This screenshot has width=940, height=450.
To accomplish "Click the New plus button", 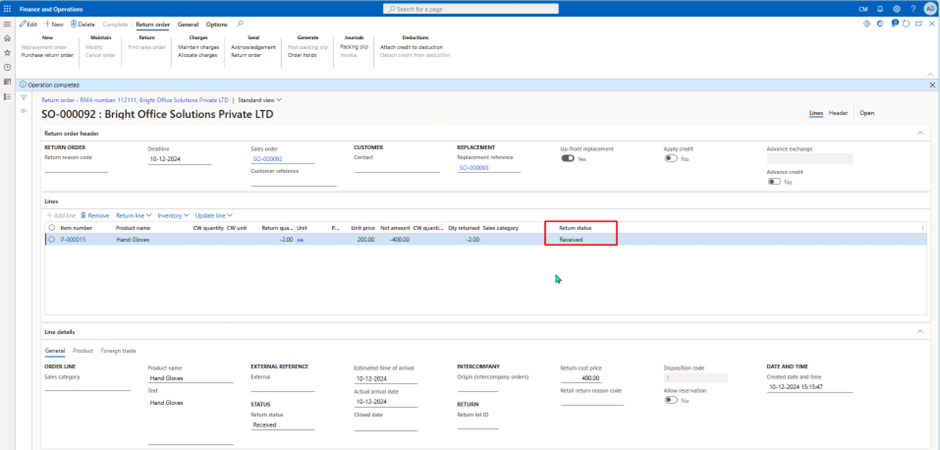I will coord(54,25).
